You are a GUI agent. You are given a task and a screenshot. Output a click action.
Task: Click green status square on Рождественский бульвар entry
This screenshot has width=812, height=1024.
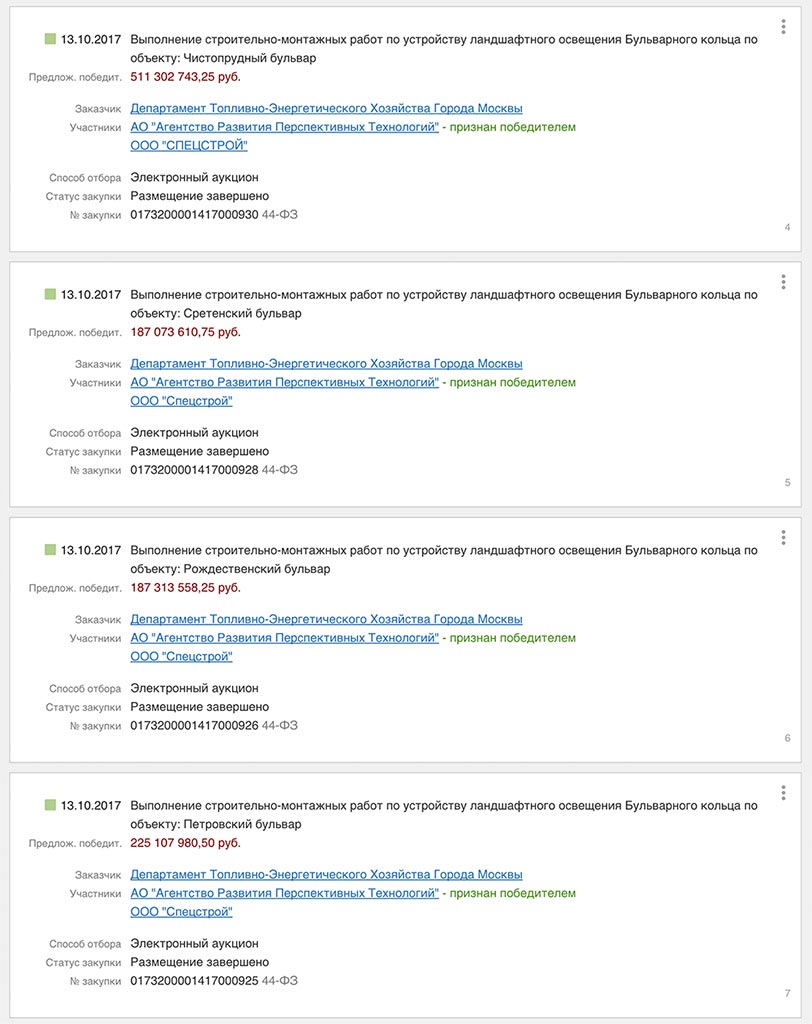(50, 550)
